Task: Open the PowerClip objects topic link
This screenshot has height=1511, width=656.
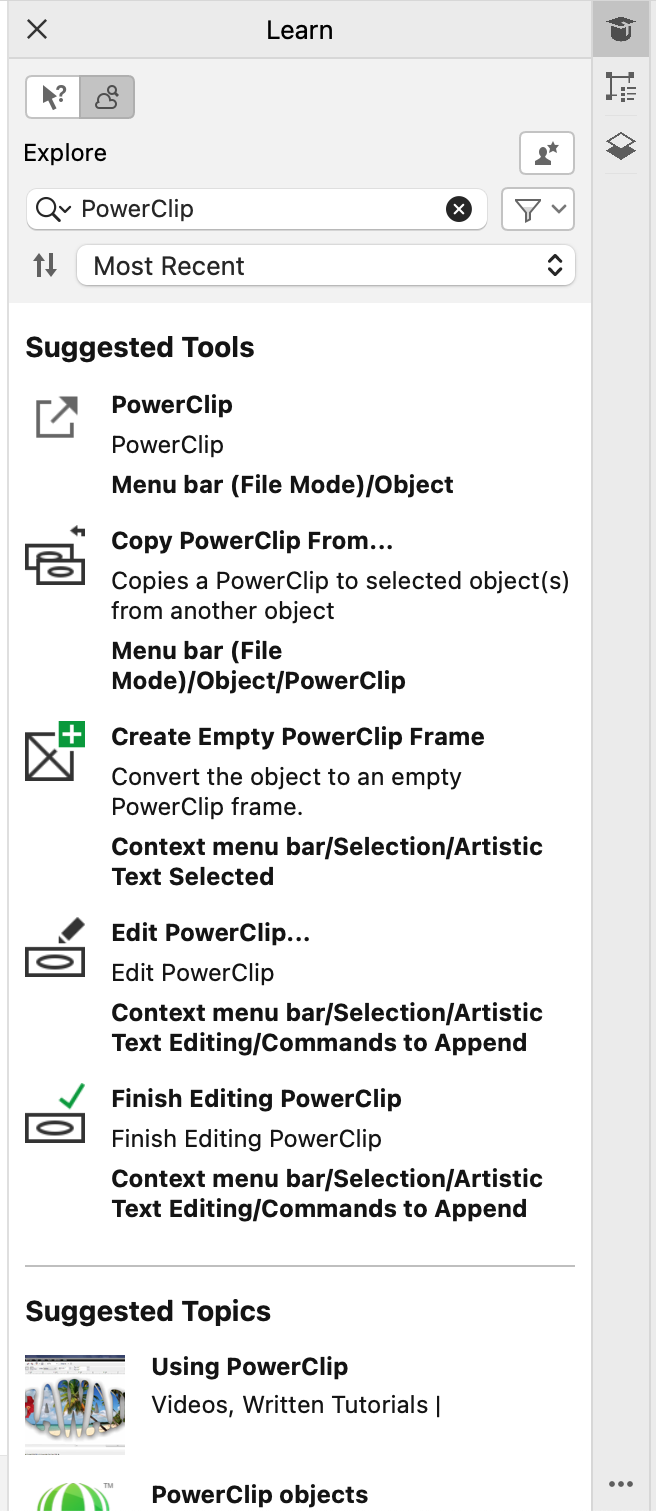Action: (260, 1494)
